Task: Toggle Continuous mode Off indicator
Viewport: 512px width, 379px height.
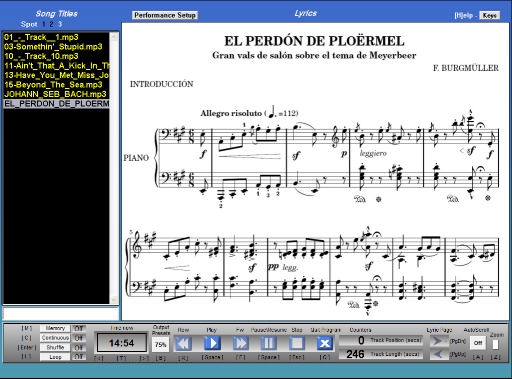Action: [79, 338]
